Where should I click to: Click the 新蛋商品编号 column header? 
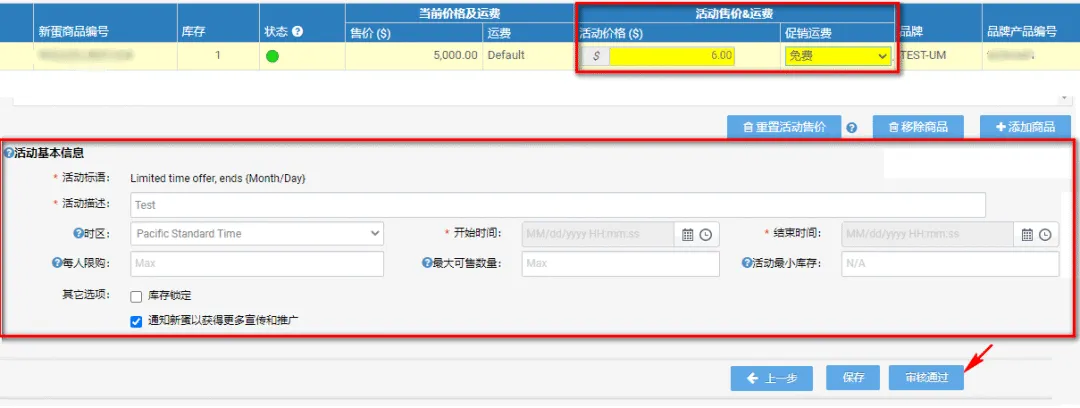pos(75,32)
